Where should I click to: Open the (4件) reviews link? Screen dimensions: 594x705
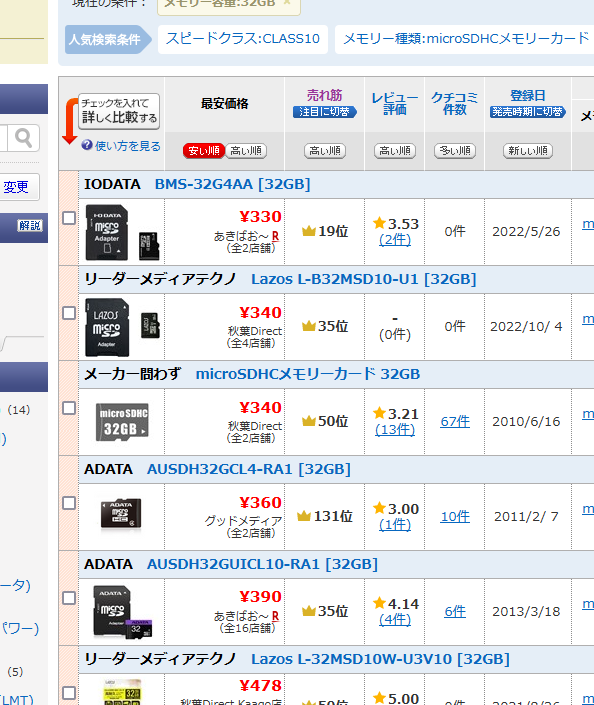395,619
